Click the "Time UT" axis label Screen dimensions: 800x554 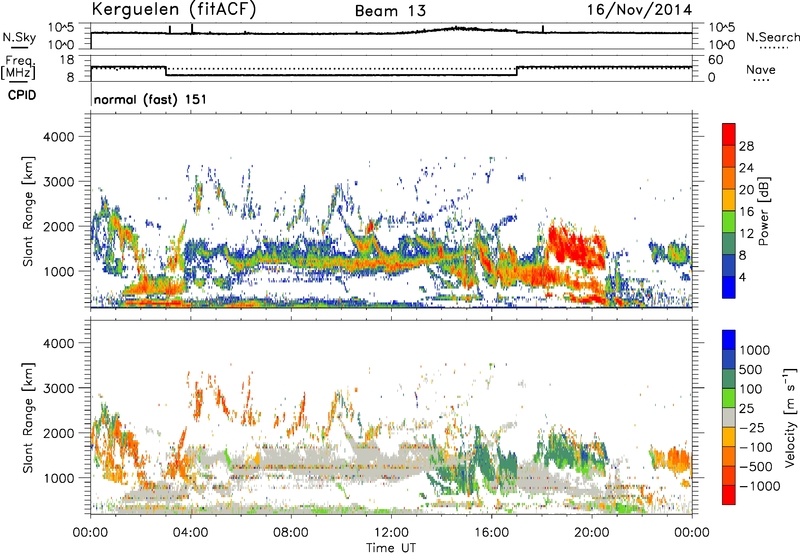pos(391,548)
